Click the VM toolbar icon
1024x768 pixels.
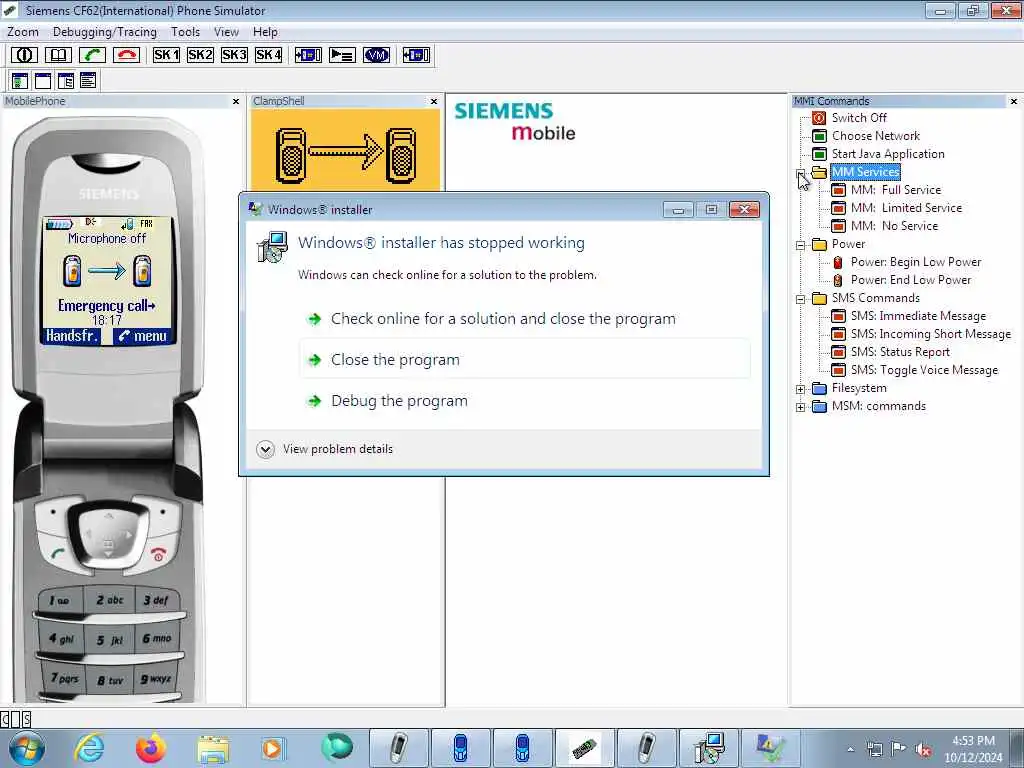click(376, 55)
